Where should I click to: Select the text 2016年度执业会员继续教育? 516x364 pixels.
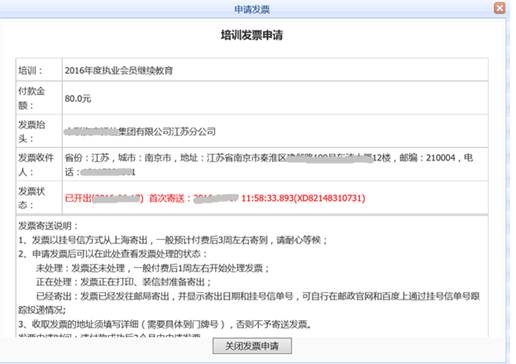[119, 70]
